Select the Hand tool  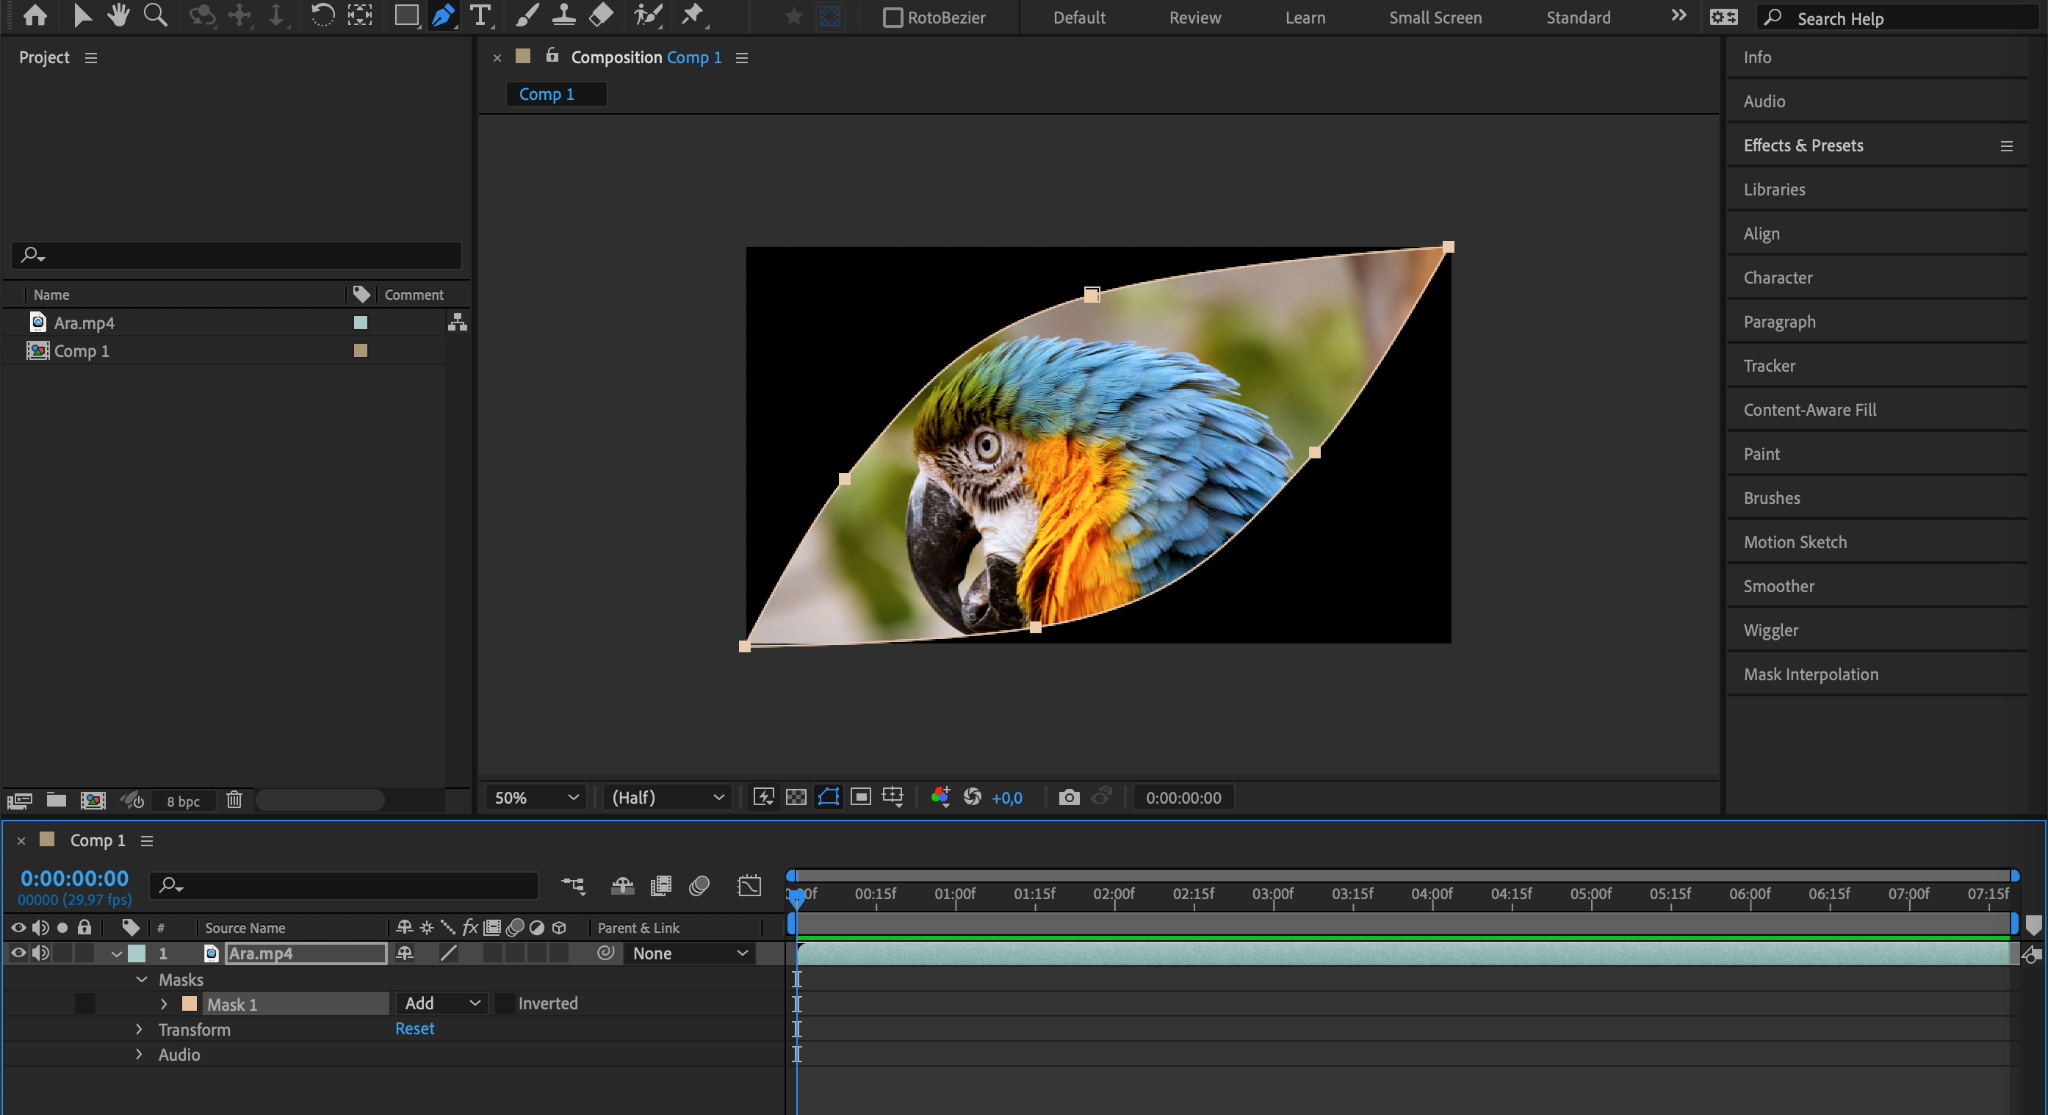[118, 15]
